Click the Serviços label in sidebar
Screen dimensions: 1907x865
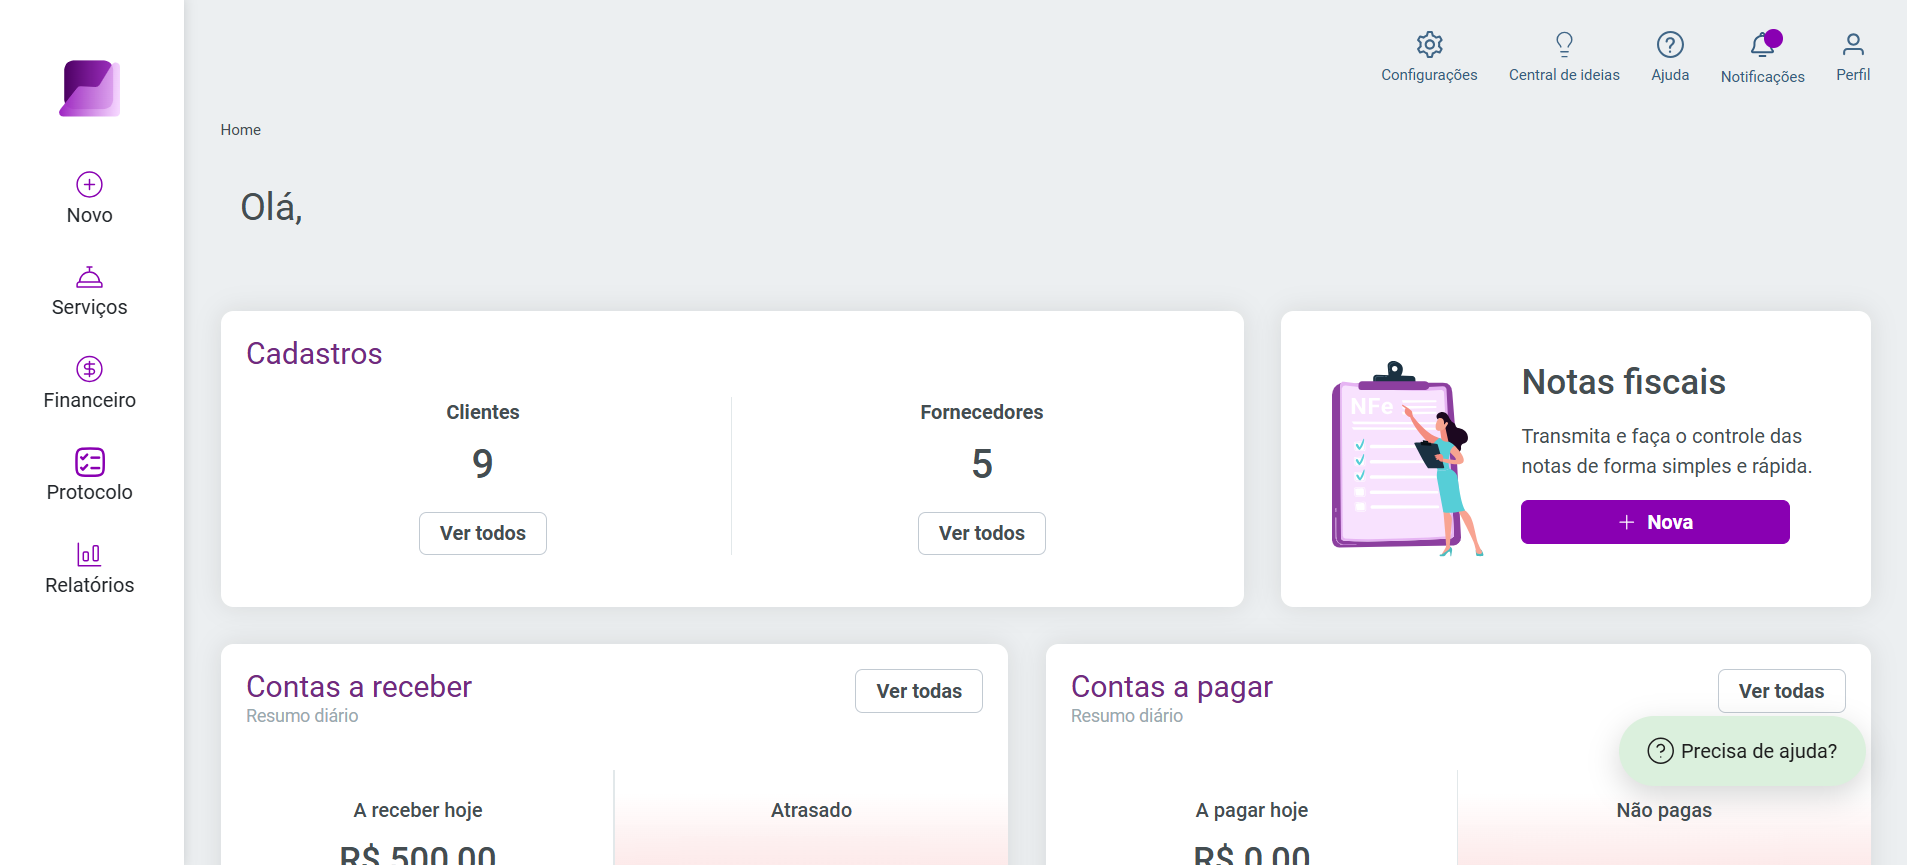click(x=90, y=307)
